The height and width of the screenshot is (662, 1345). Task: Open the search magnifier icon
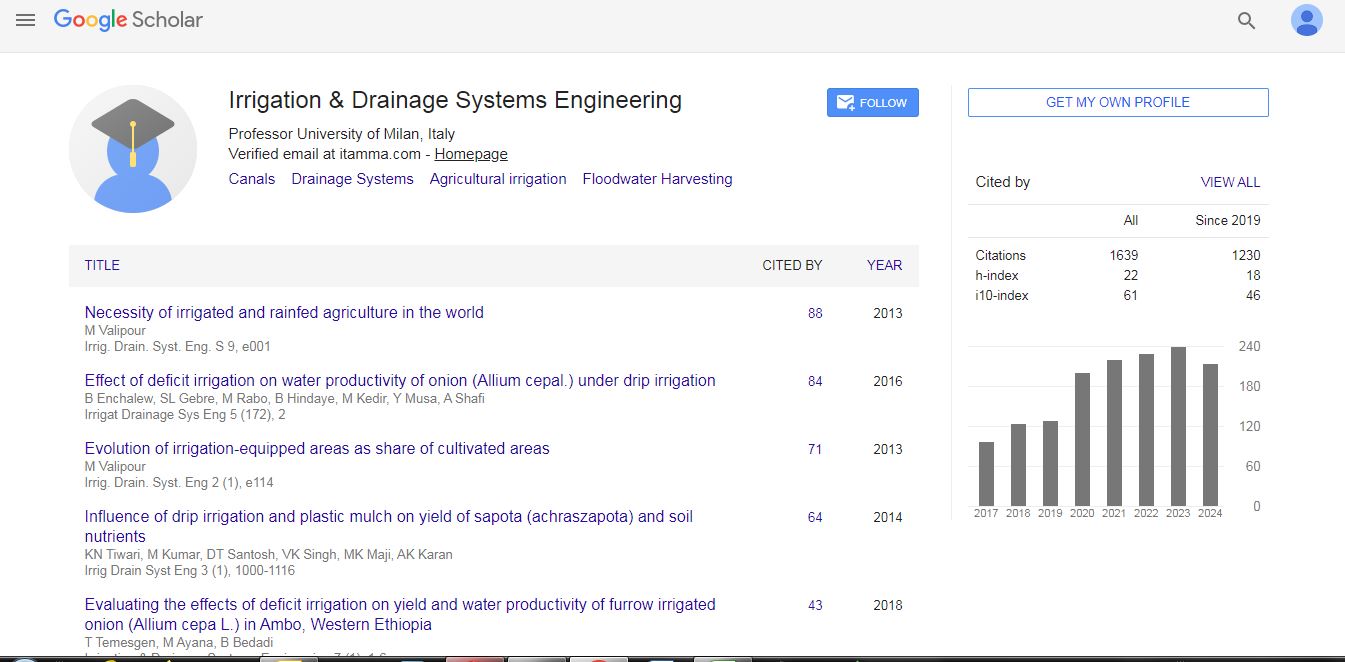1246,21
